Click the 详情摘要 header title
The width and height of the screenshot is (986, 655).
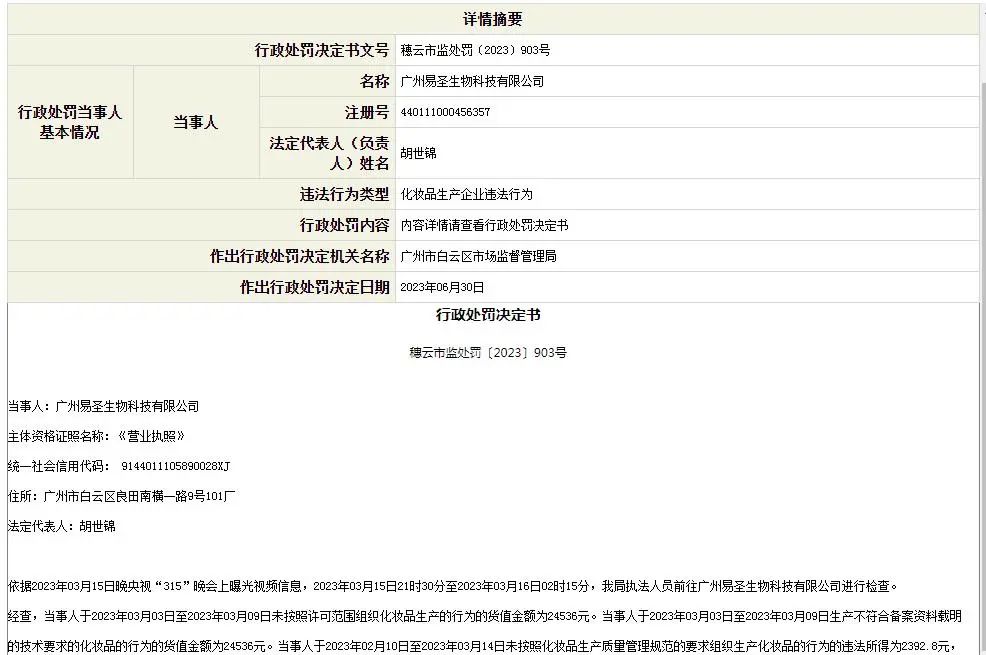coord(492,19)
